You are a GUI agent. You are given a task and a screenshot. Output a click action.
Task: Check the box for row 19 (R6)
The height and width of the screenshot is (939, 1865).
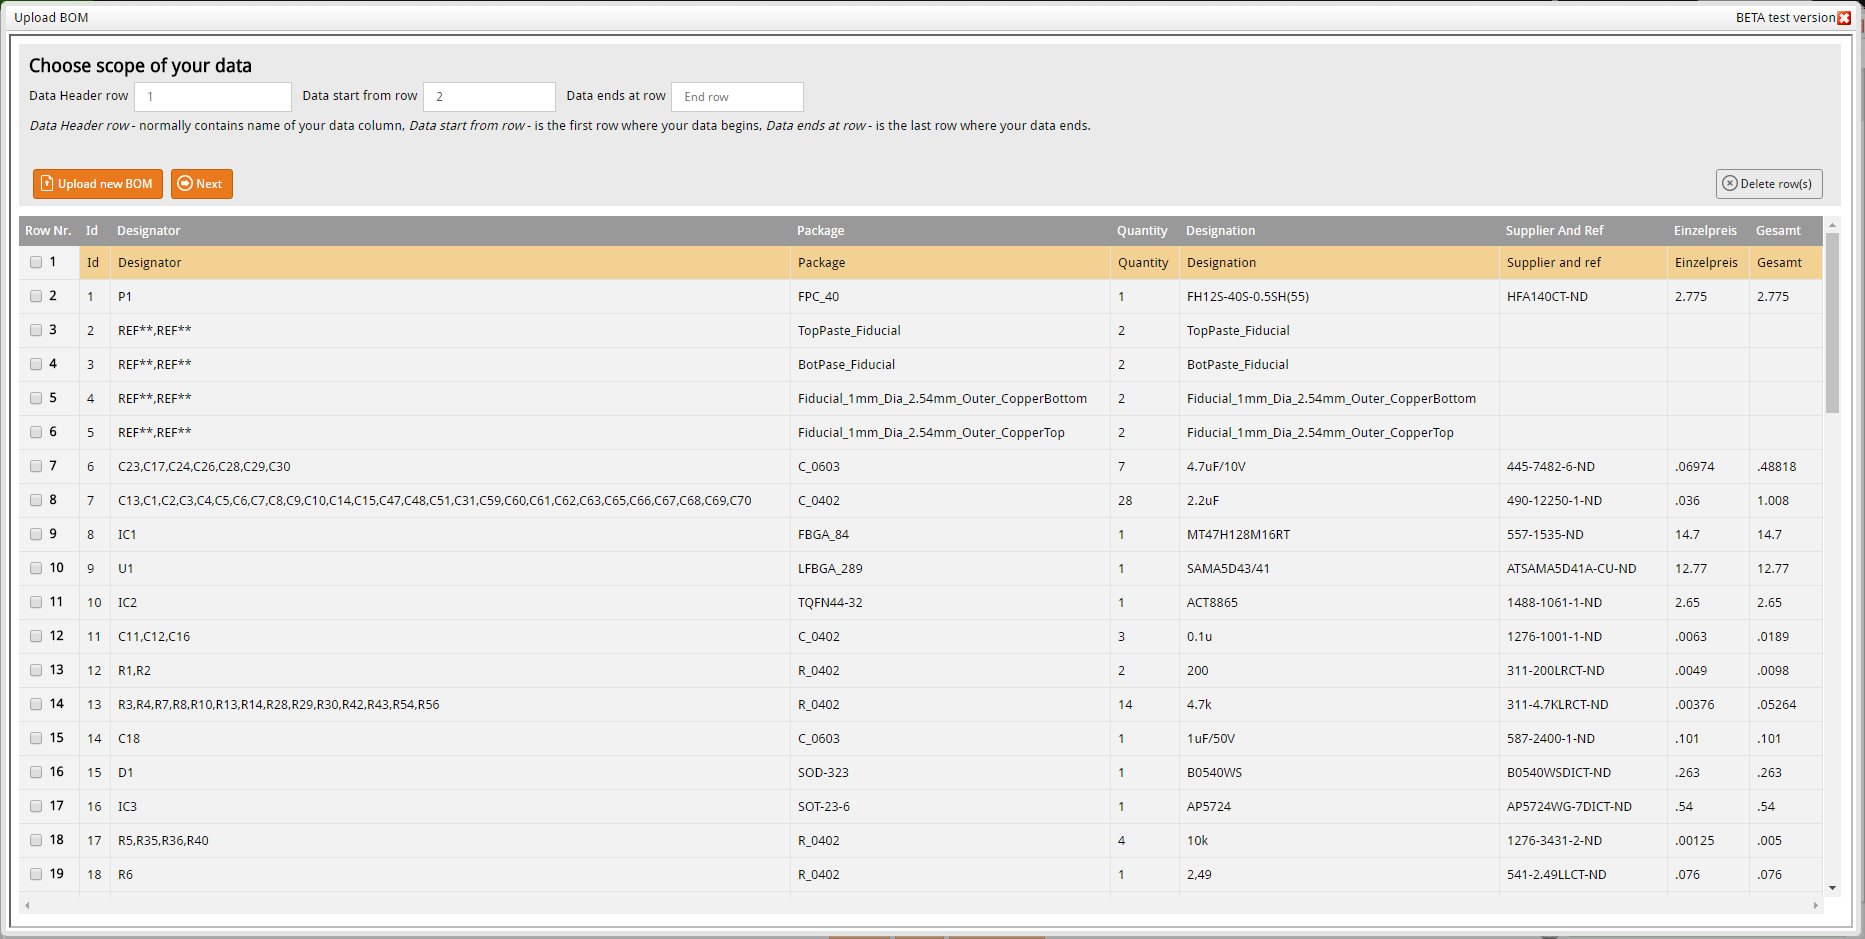(x=36, y=874)
